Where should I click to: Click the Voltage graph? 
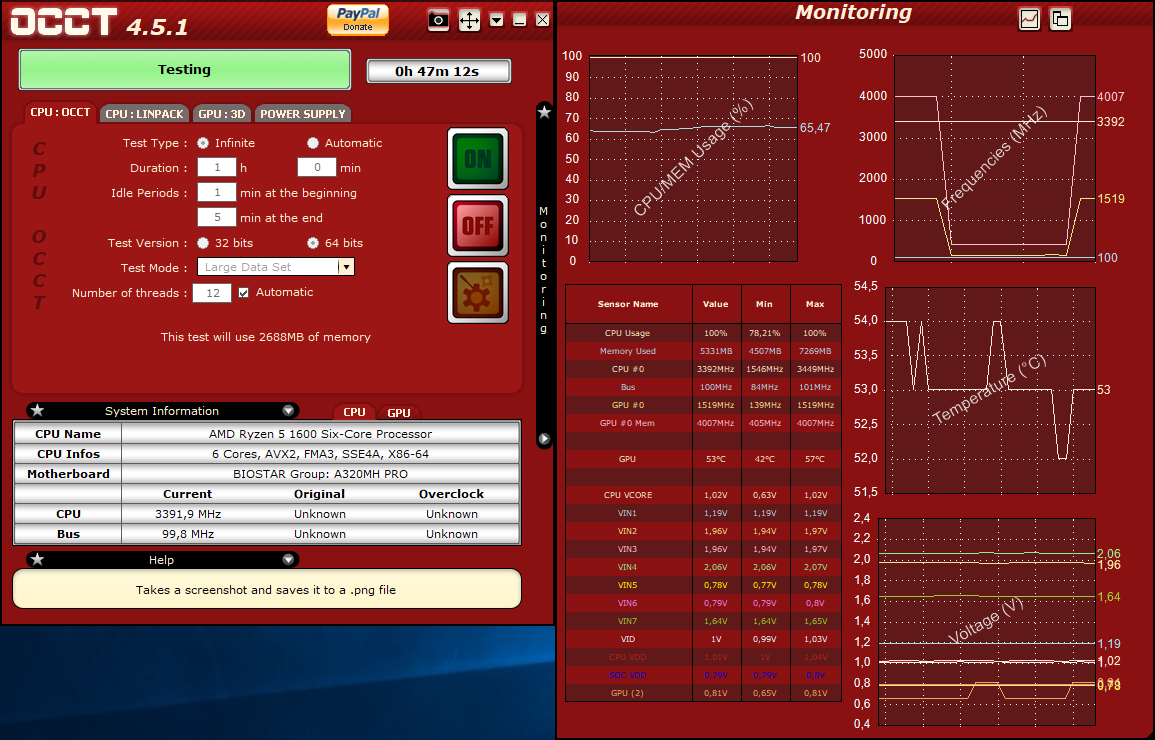click(x=987, y=621)
